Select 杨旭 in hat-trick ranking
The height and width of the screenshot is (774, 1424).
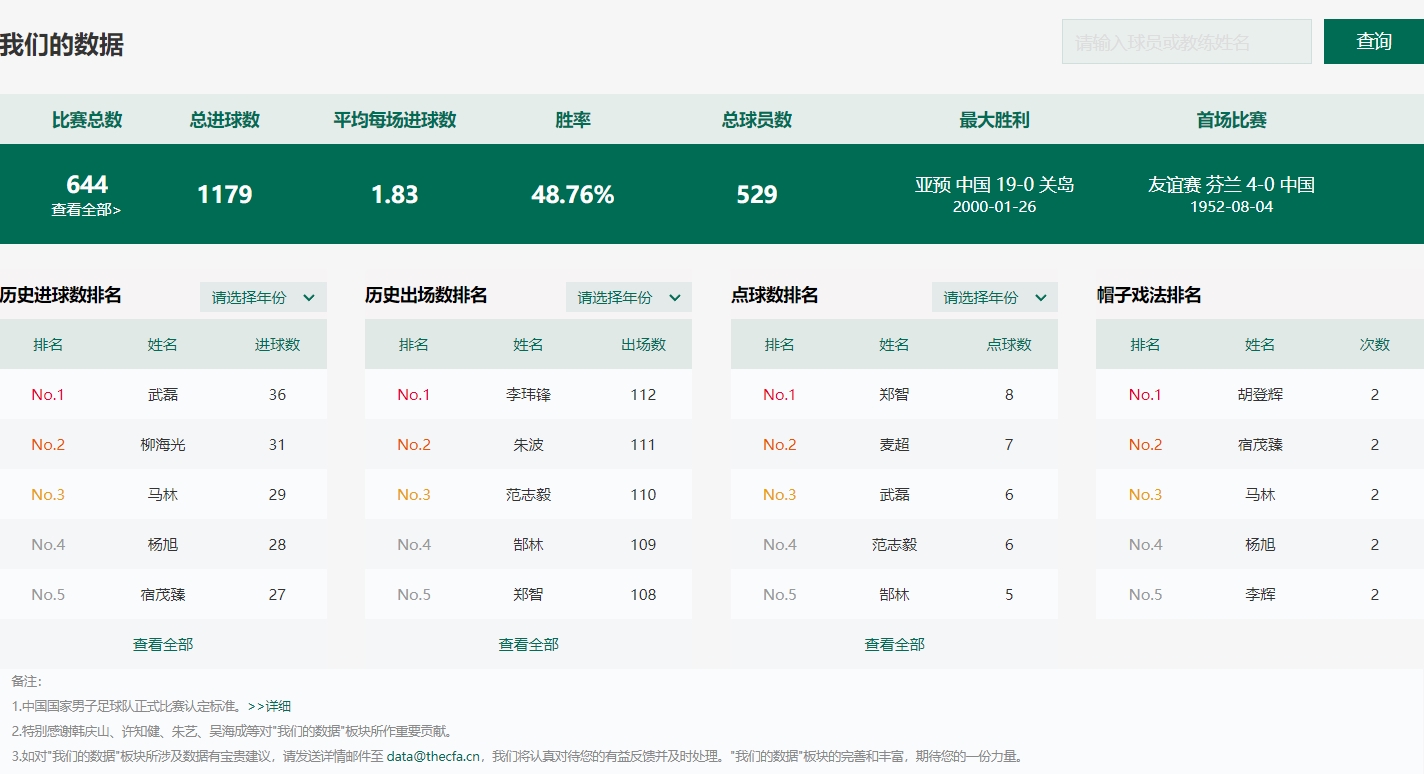1260,545
